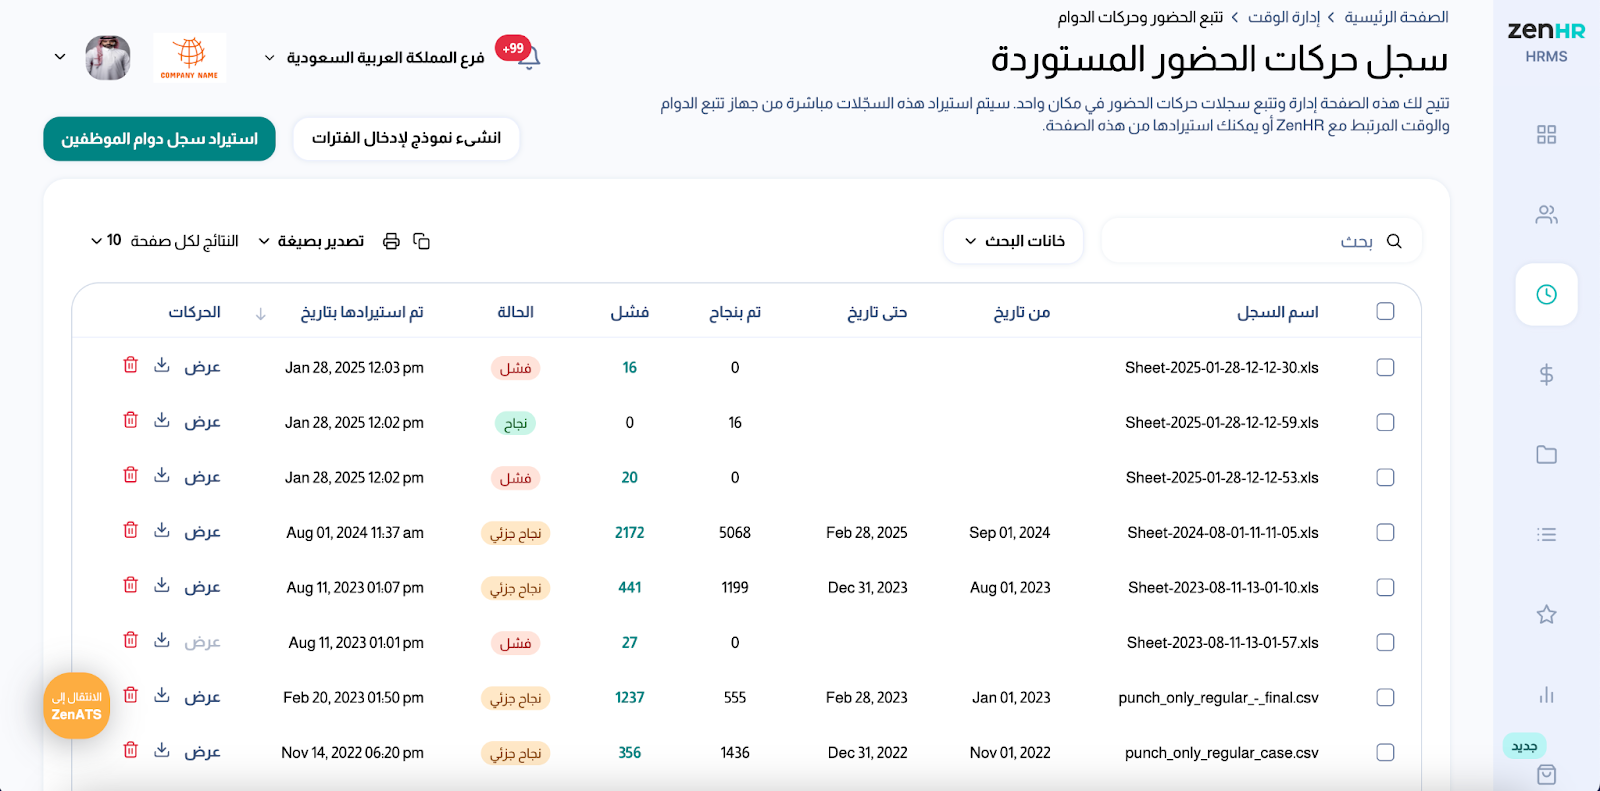
Task: Download Sheet-2023-08-11-13-01-57.xls file
Action: pyautogui.click(x=161, y=640)
